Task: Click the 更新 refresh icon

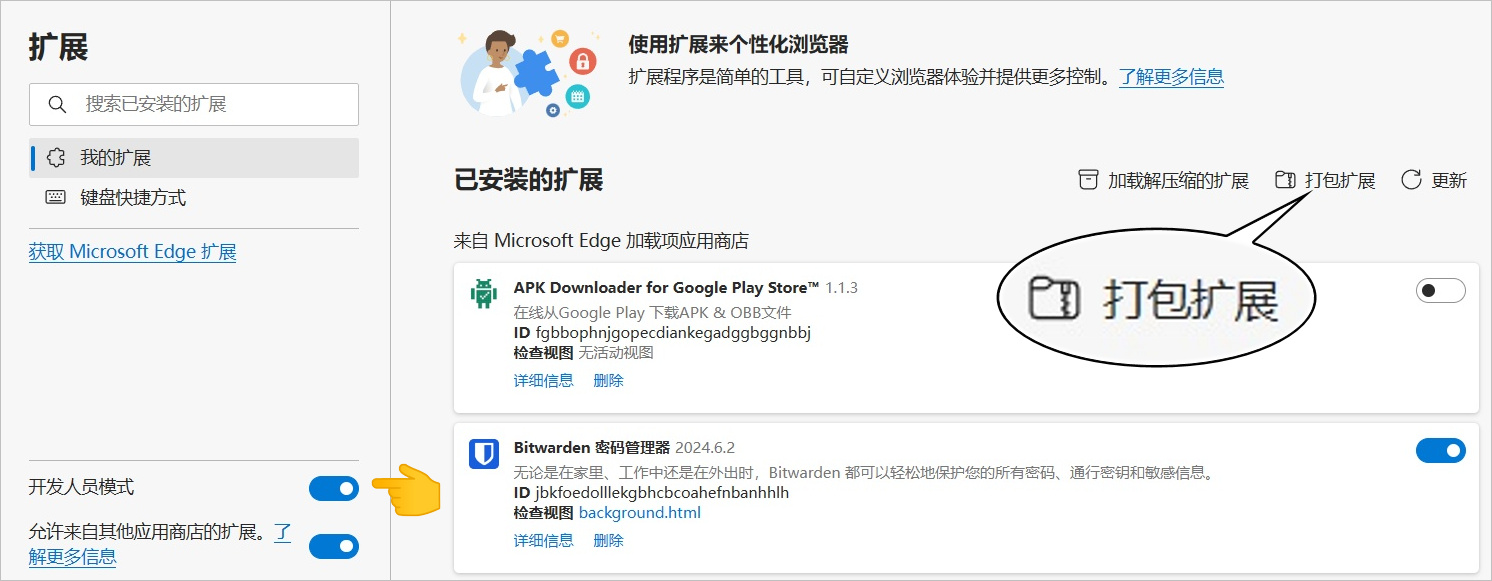Action: click(x=1411, y=180)
